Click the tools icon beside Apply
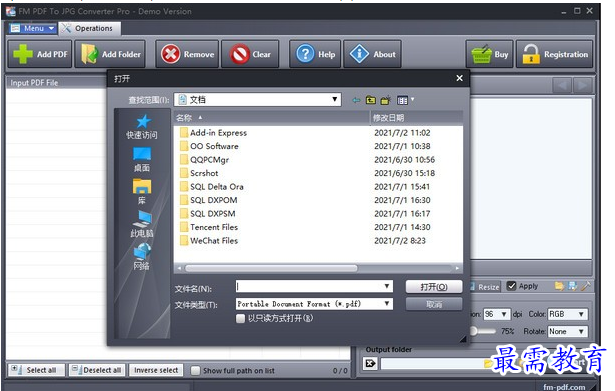 [x=586, y=286]
